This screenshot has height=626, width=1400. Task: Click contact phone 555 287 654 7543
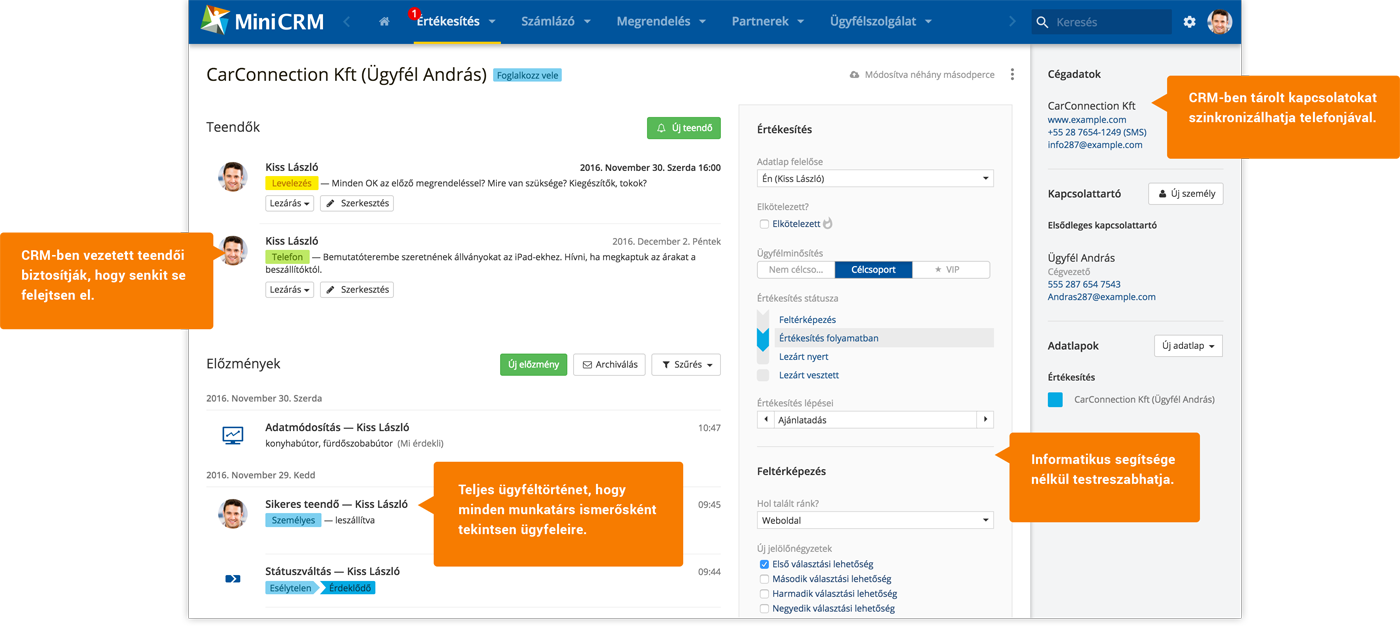tap(1084, 284)
